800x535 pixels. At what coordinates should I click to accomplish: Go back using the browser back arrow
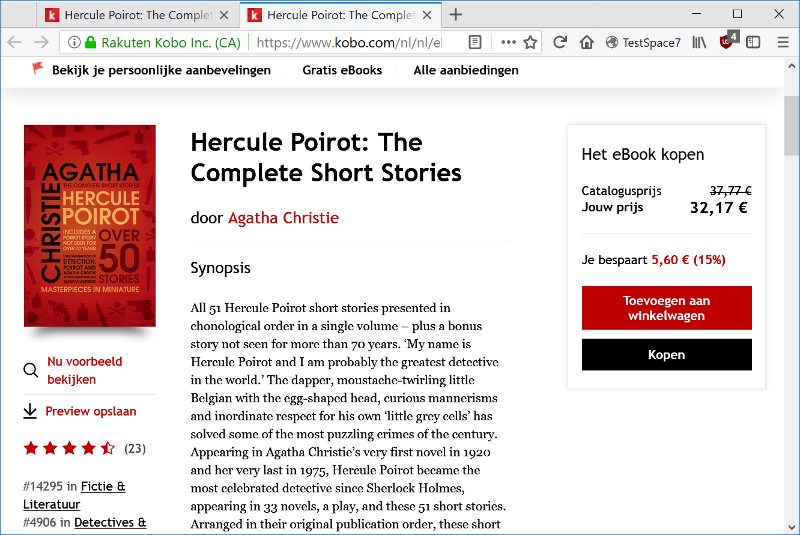[15, 42]
